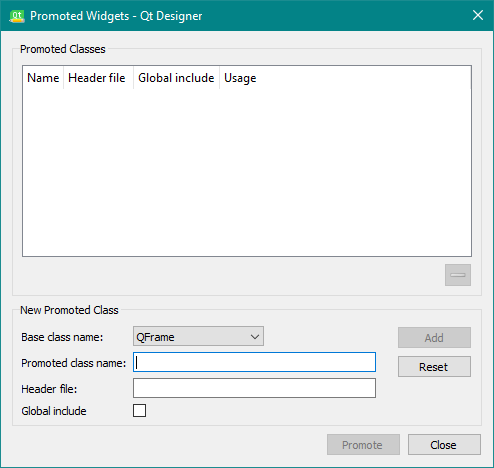This screenshot has height=468, width=494.
Task: Sort by the Header file column
Action: coord(98,78)
